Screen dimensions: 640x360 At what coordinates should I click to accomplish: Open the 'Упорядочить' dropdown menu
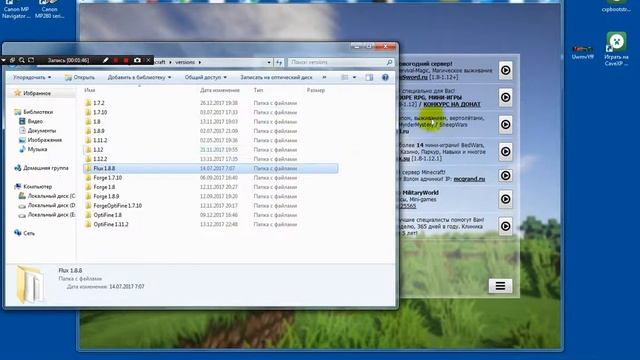click(32, 77)
